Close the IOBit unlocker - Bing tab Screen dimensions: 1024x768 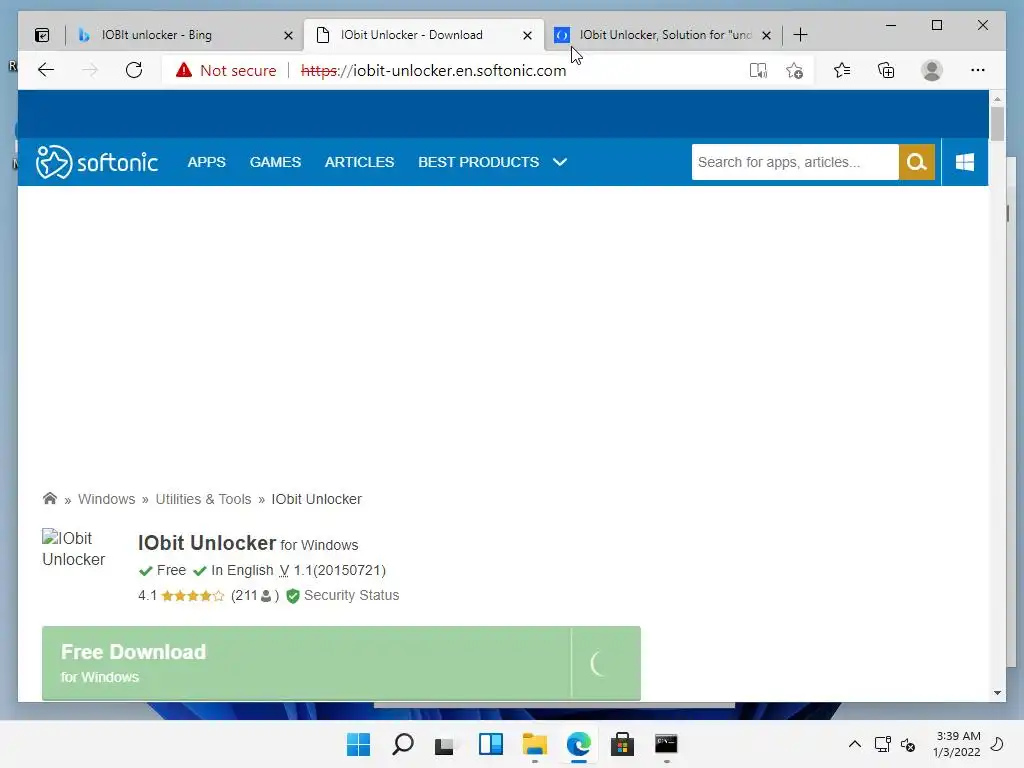288,35
